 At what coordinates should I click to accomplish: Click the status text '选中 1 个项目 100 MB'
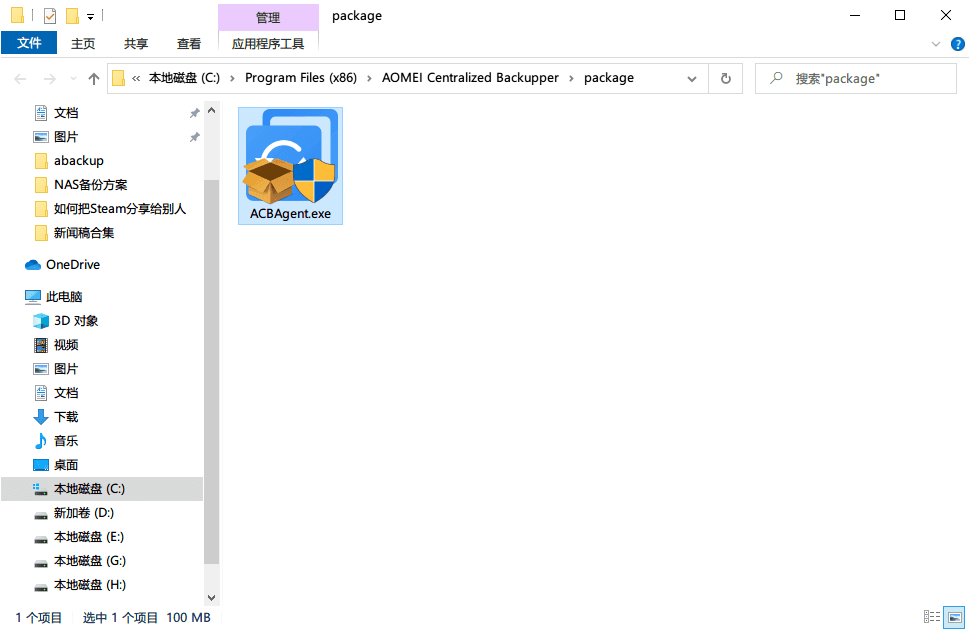pyautogui.click(x=147, y=618)
